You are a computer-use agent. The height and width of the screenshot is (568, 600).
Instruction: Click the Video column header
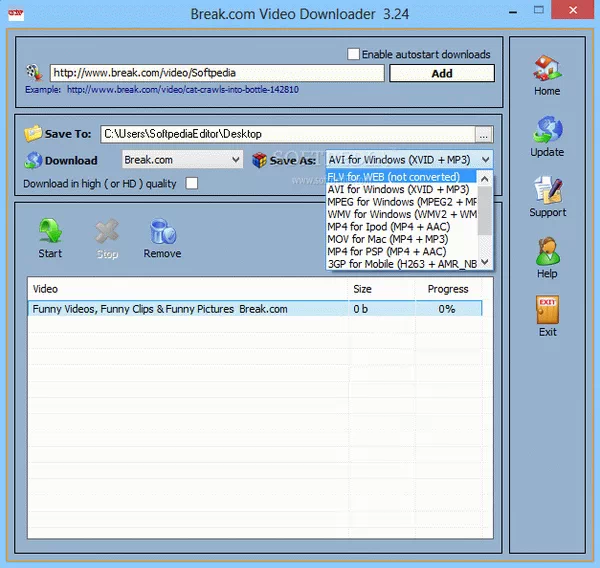(188, 289)
